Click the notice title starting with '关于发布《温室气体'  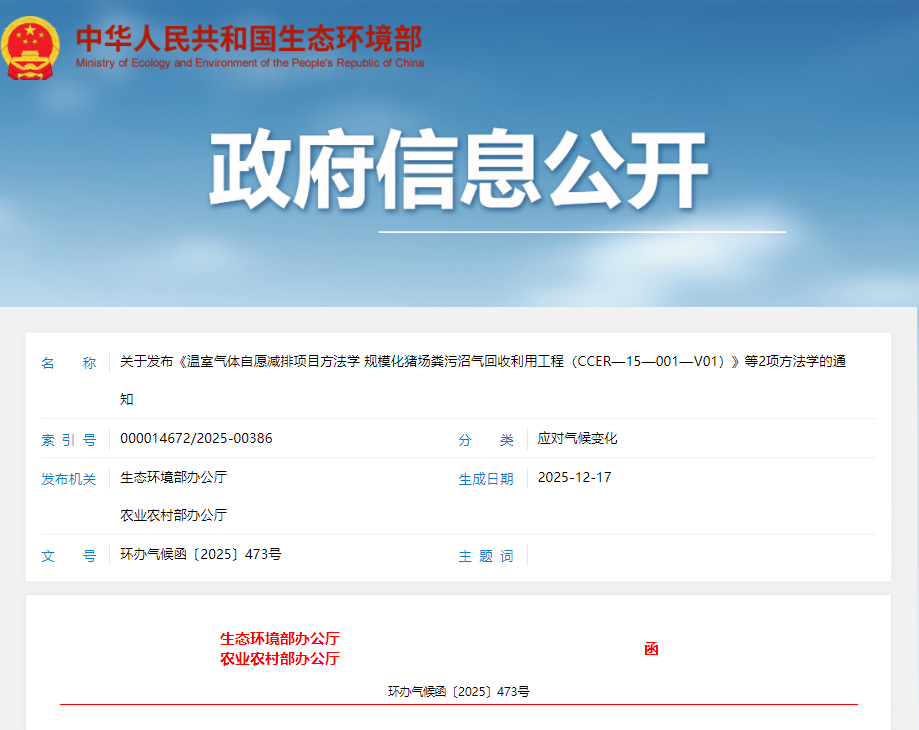pyautogui.click(x=482, y=362)
